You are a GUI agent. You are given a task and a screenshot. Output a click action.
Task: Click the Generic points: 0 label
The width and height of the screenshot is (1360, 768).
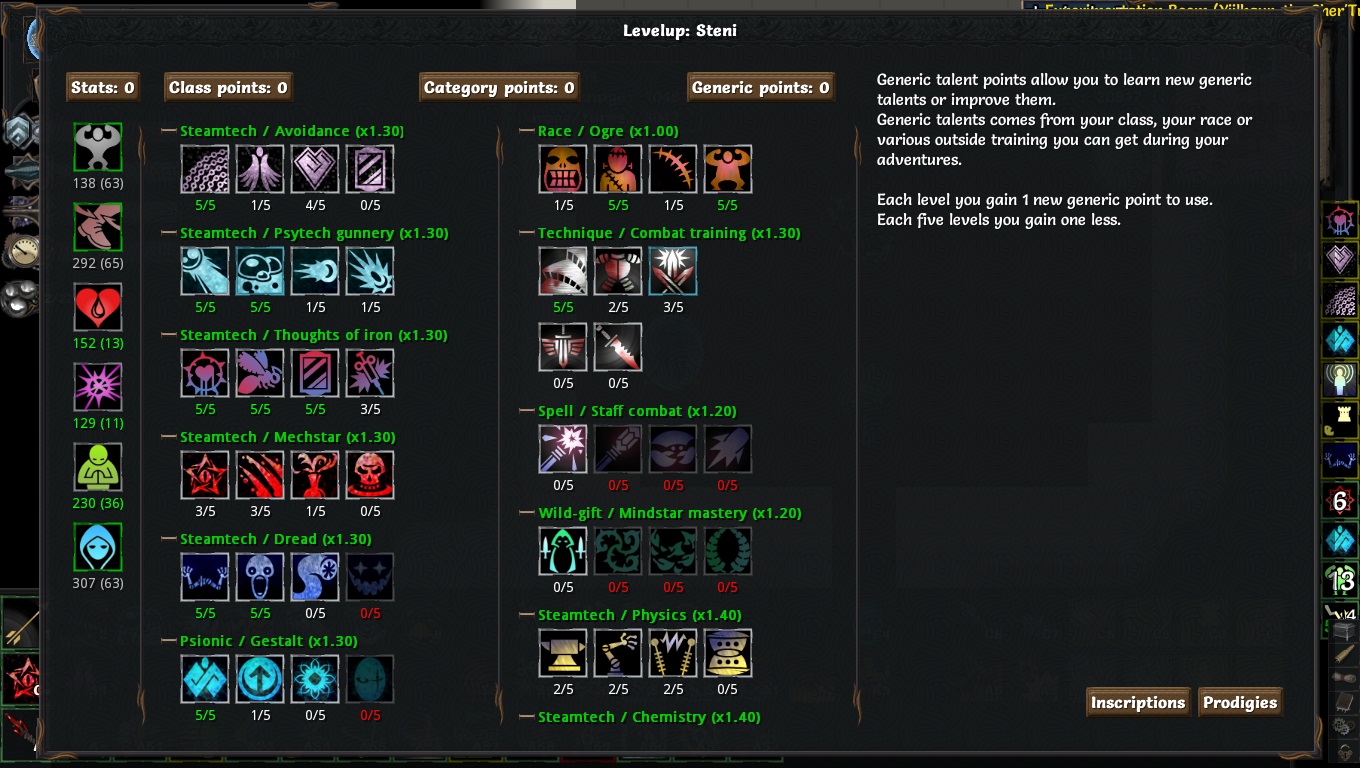tap(761, 87)
